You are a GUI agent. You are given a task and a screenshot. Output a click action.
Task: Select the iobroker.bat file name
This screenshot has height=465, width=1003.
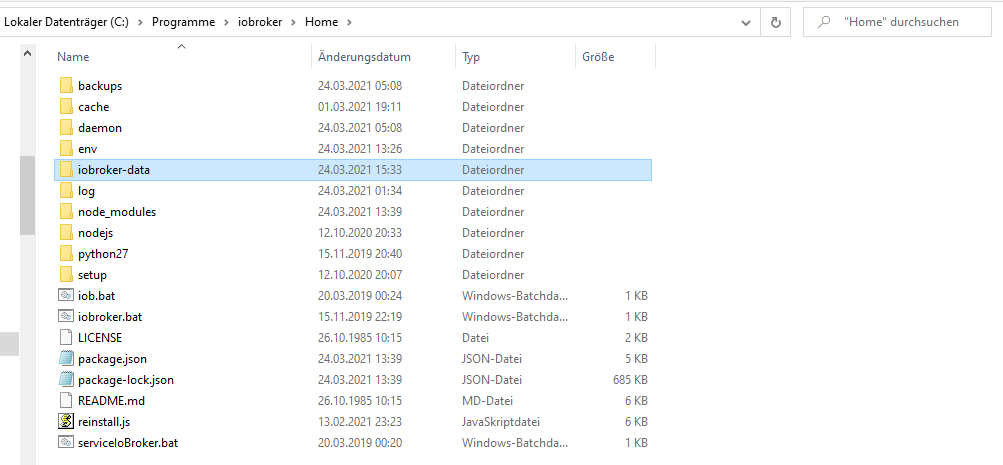click(110, 317)
